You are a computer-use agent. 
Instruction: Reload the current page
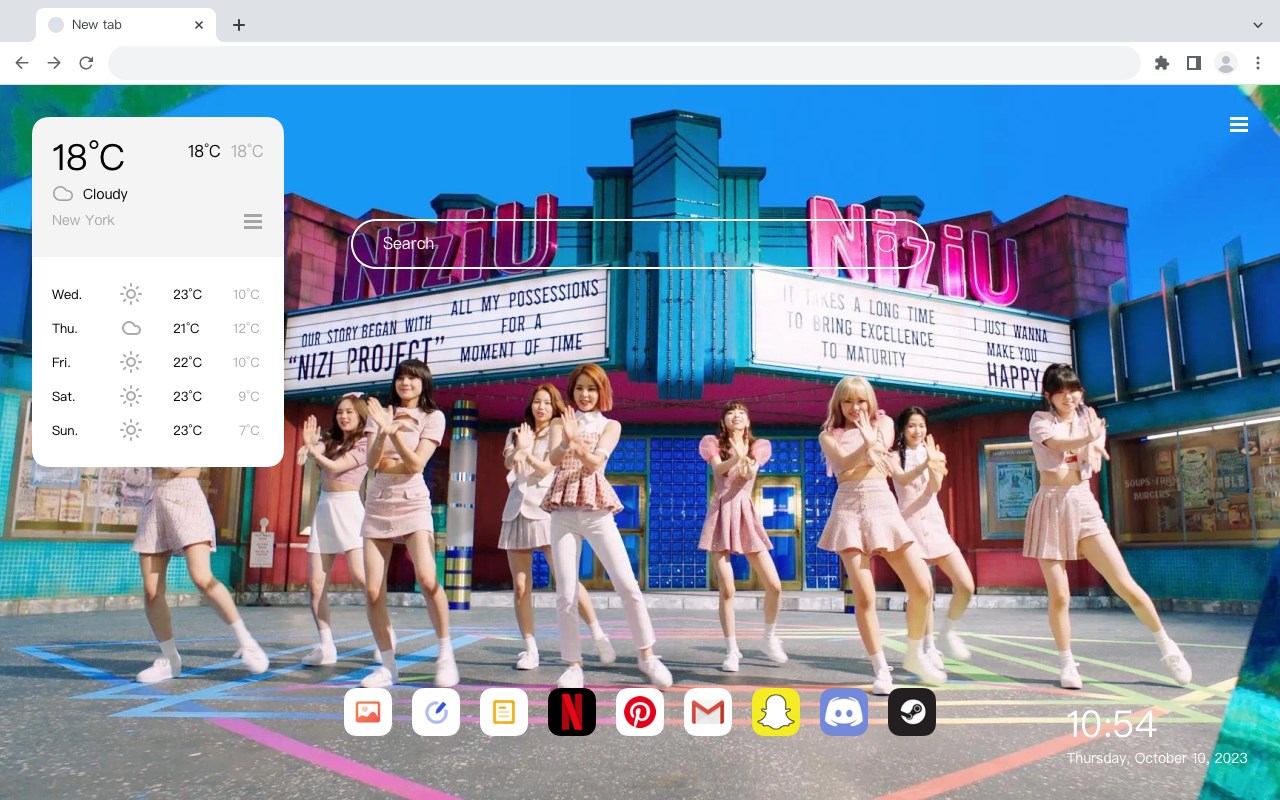86,63
